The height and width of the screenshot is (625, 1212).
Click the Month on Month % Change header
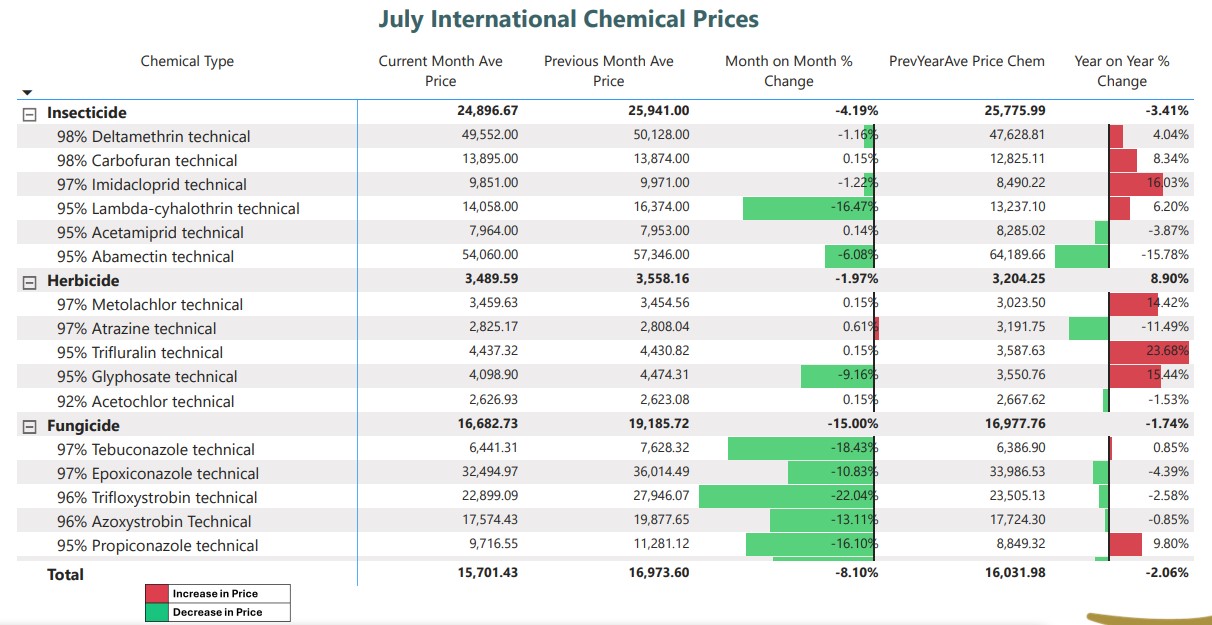coord(788,71)
